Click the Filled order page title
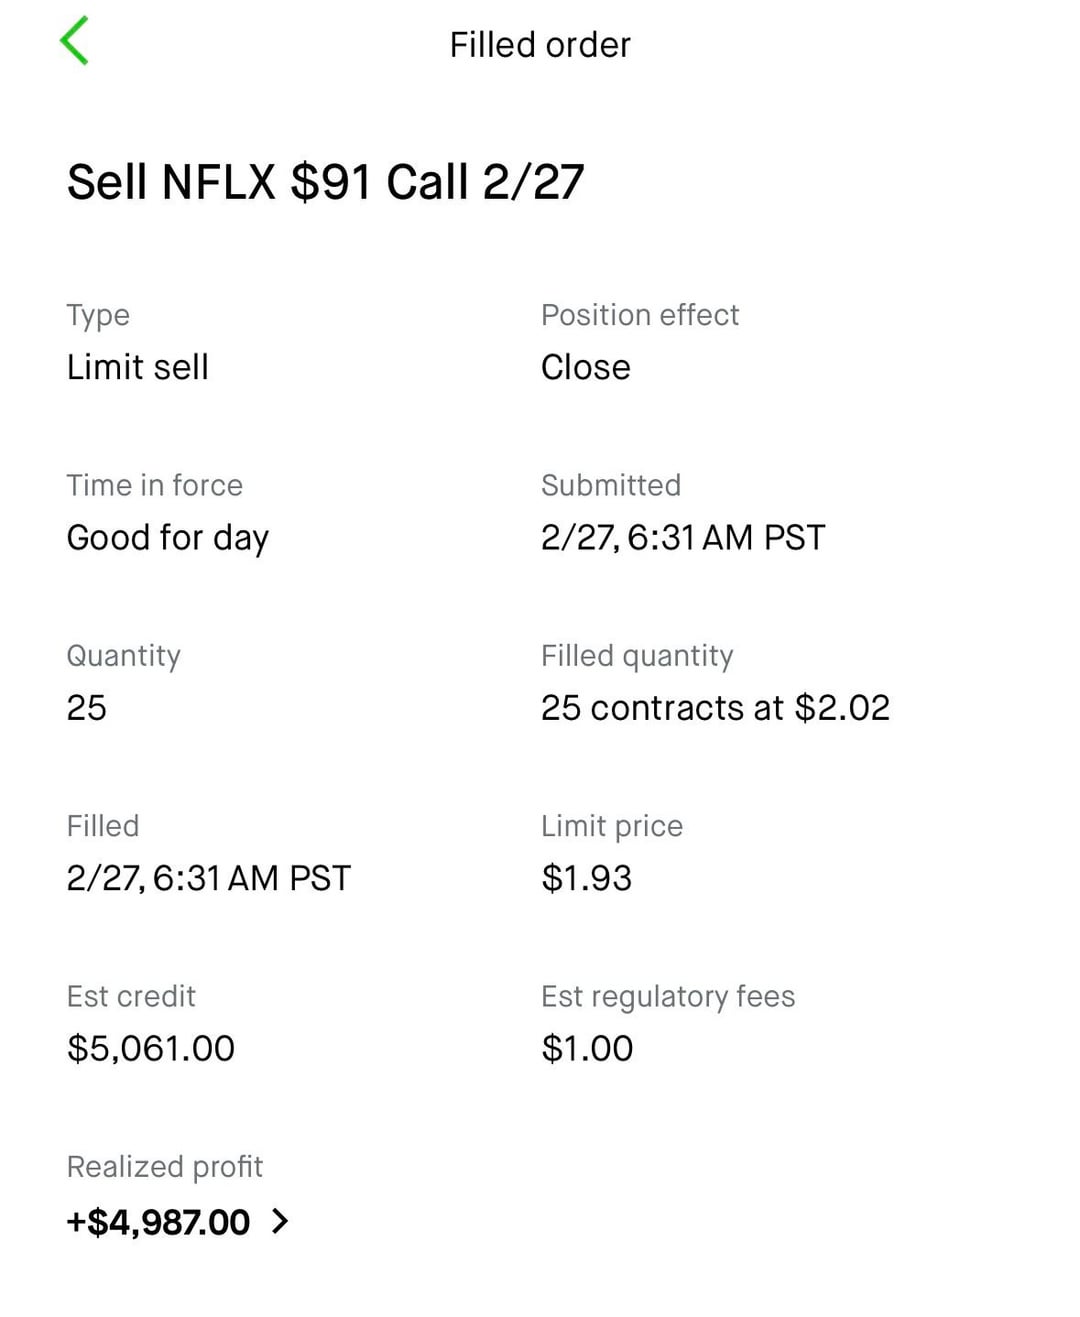Screen dimensions: 1080x1317 click(x=540, y=45)
